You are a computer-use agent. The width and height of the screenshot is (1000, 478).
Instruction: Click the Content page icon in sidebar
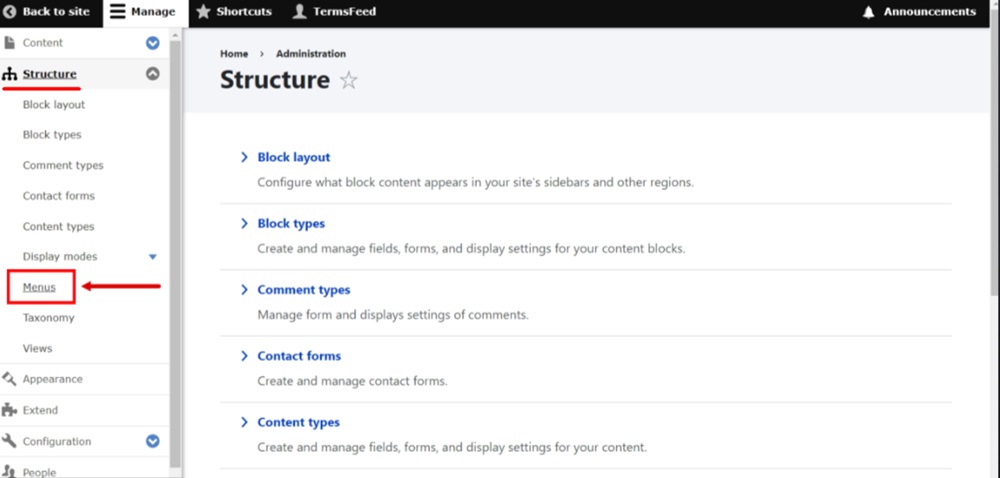tap(10, 43)
